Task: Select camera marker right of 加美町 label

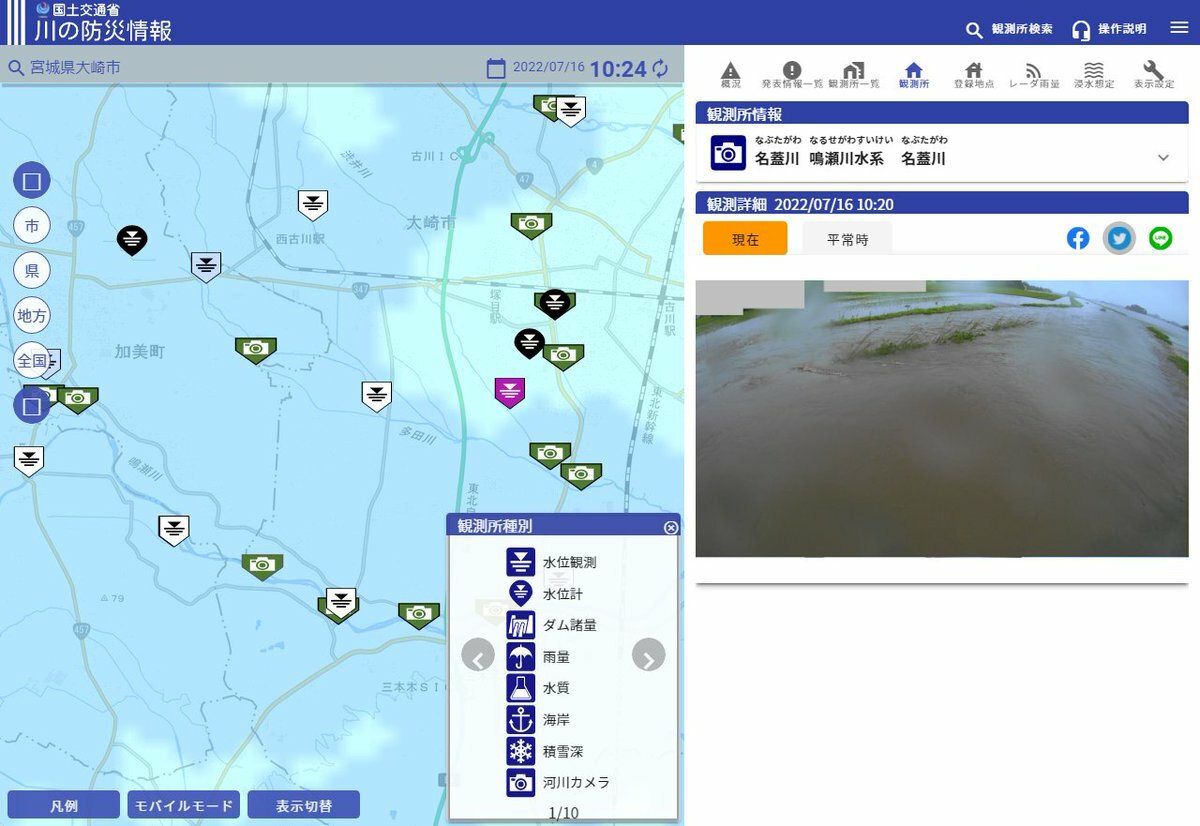Action: [x=256, y=350]
